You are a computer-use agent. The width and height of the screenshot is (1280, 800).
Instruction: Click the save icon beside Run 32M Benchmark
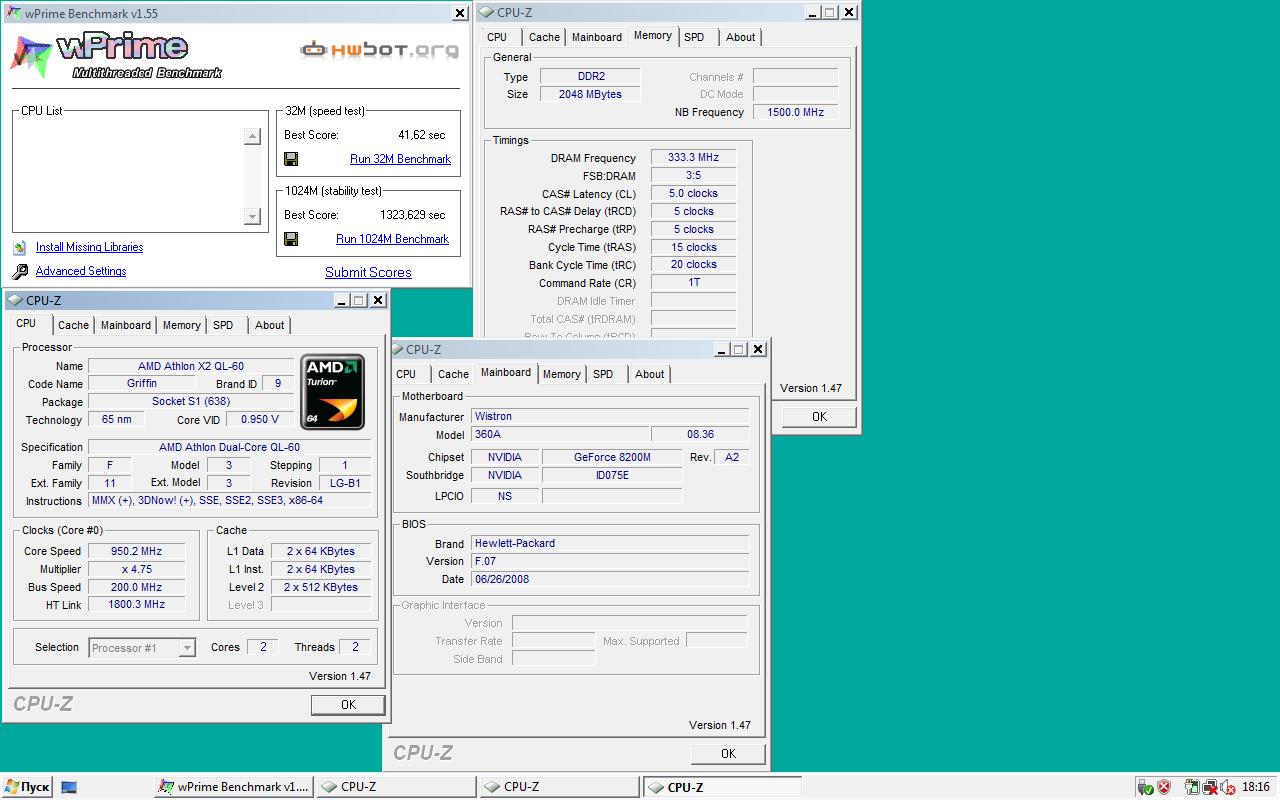(291, 159)
